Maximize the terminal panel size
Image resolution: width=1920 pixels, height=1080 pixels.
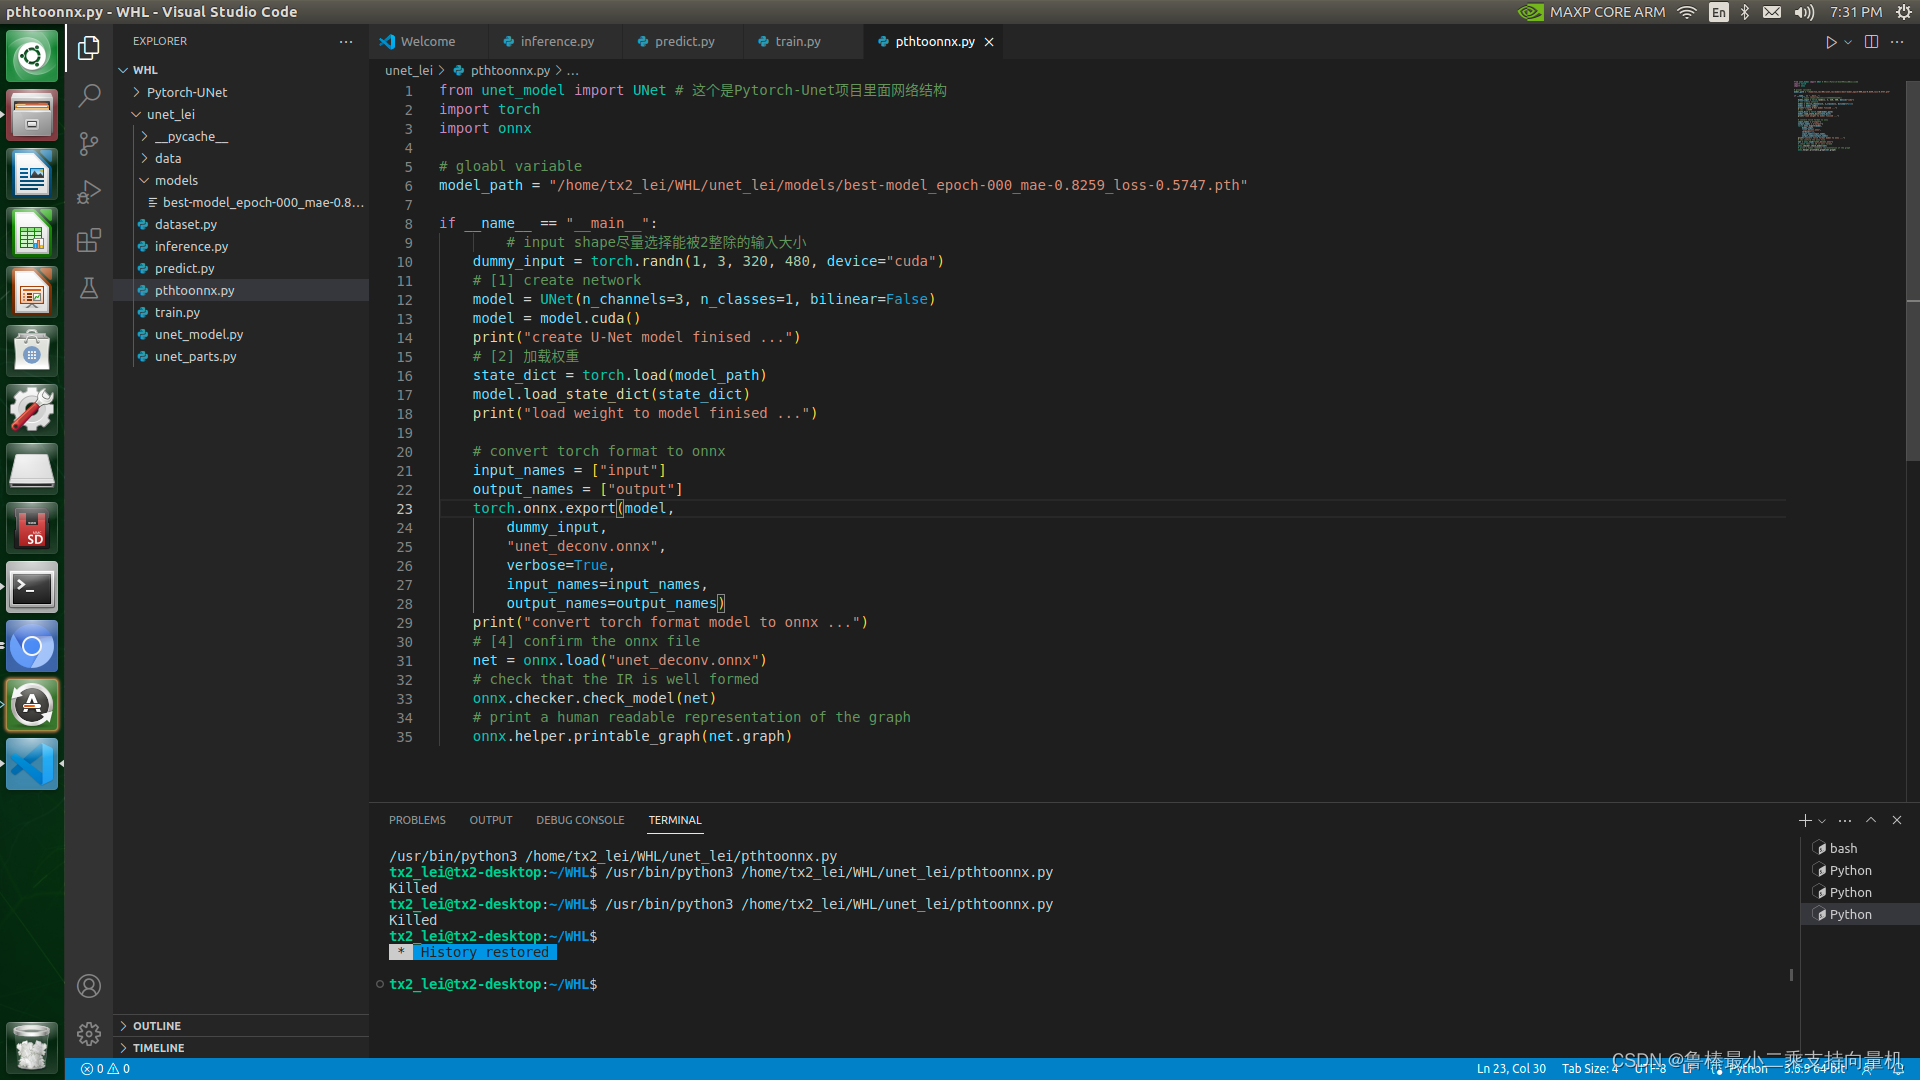tap(1871, 820)
